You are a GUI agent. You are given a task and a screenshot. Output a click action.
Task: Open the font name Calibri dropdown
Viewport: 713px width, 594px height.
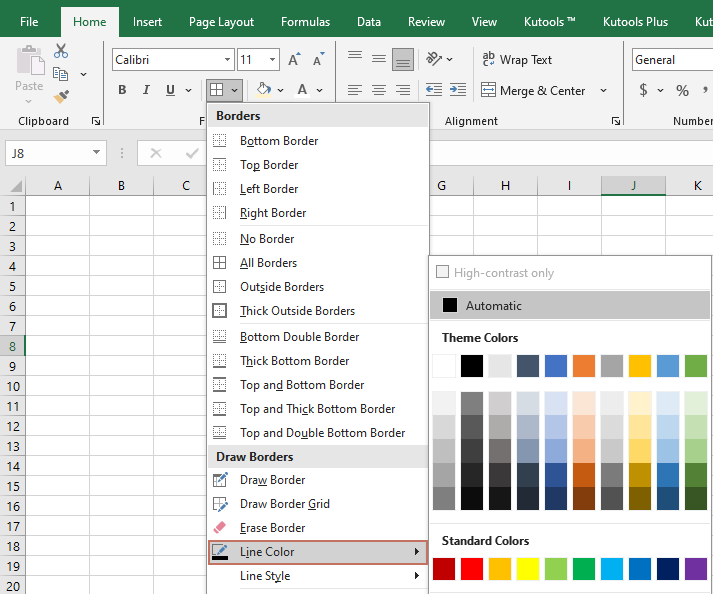(227, 60)
